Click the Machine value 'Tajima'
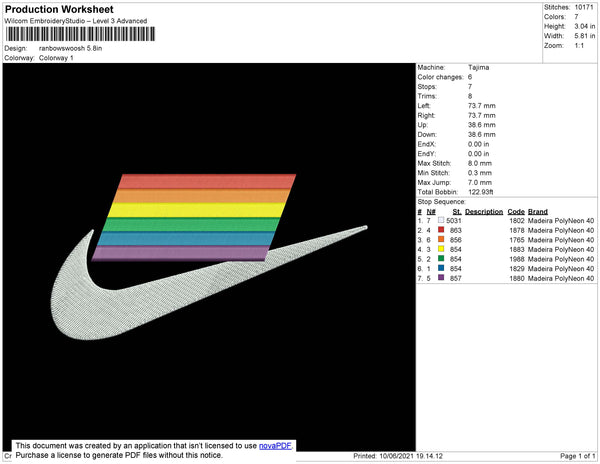The width and height of the screenshot is (600, 464). coord(479,67)
